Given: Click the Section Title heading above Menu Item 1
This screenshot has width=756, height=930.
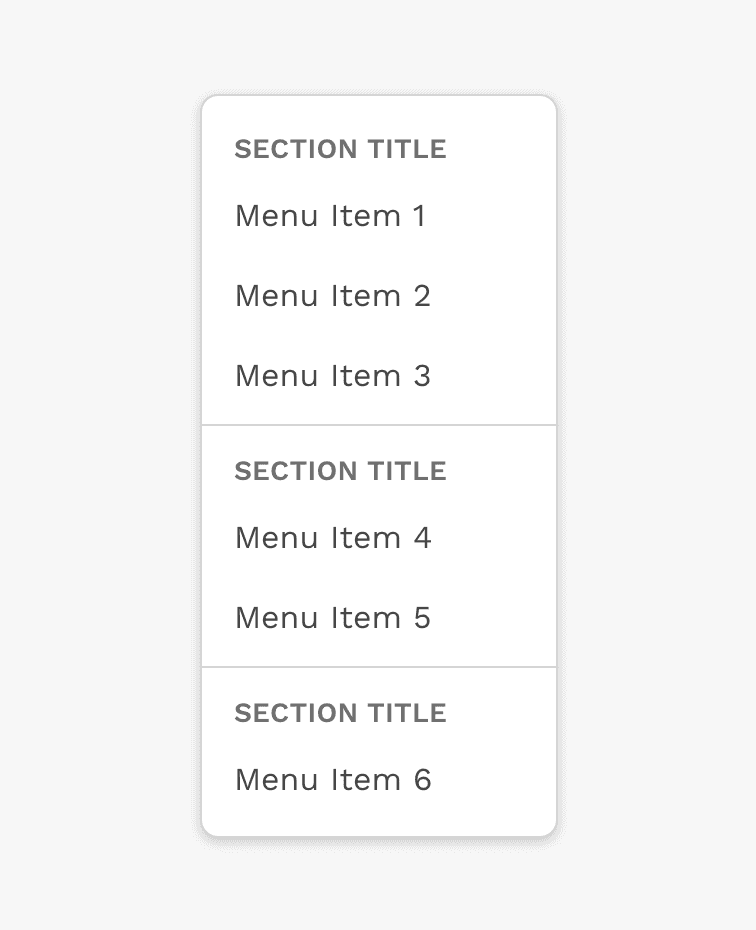Looking at the screenshot, I should (x=340, y=149).
